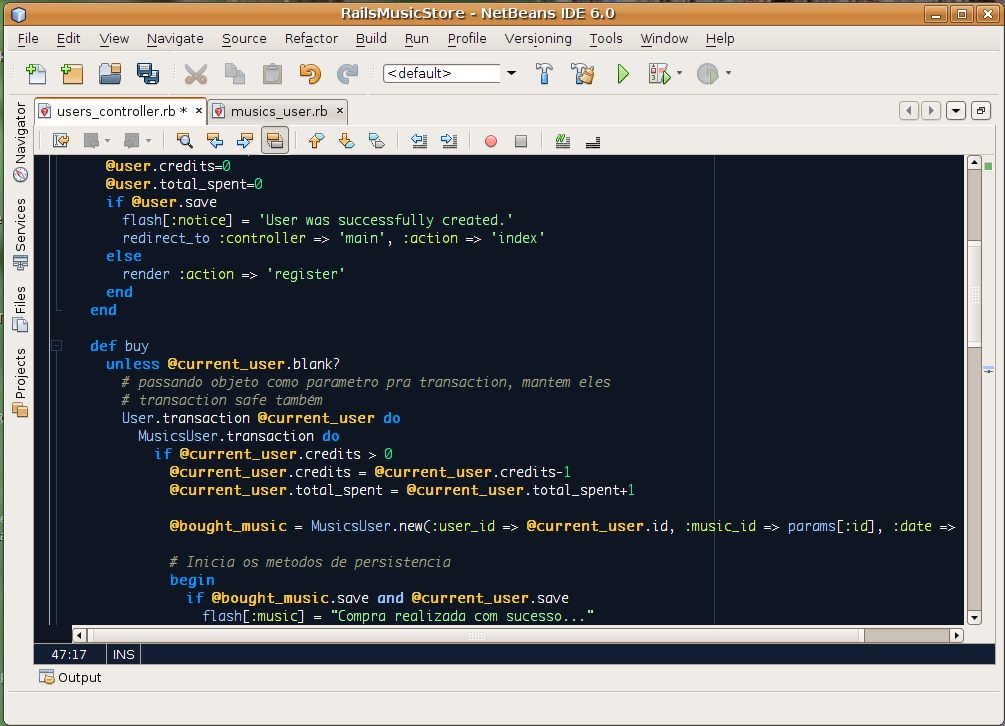1005x726 pixels.
Task: Click the Undo arrow icon
Action: click(310, 74)
